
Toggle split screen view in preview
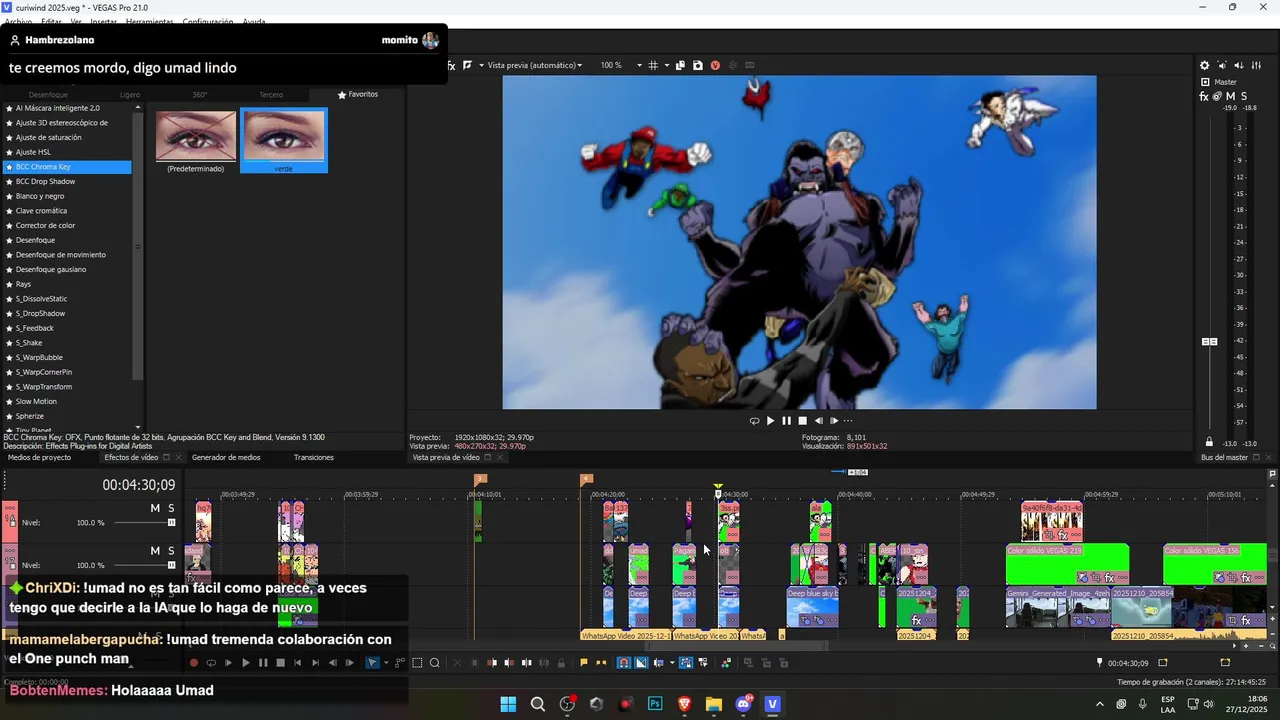pyautogui.click(x=467, y=65)
